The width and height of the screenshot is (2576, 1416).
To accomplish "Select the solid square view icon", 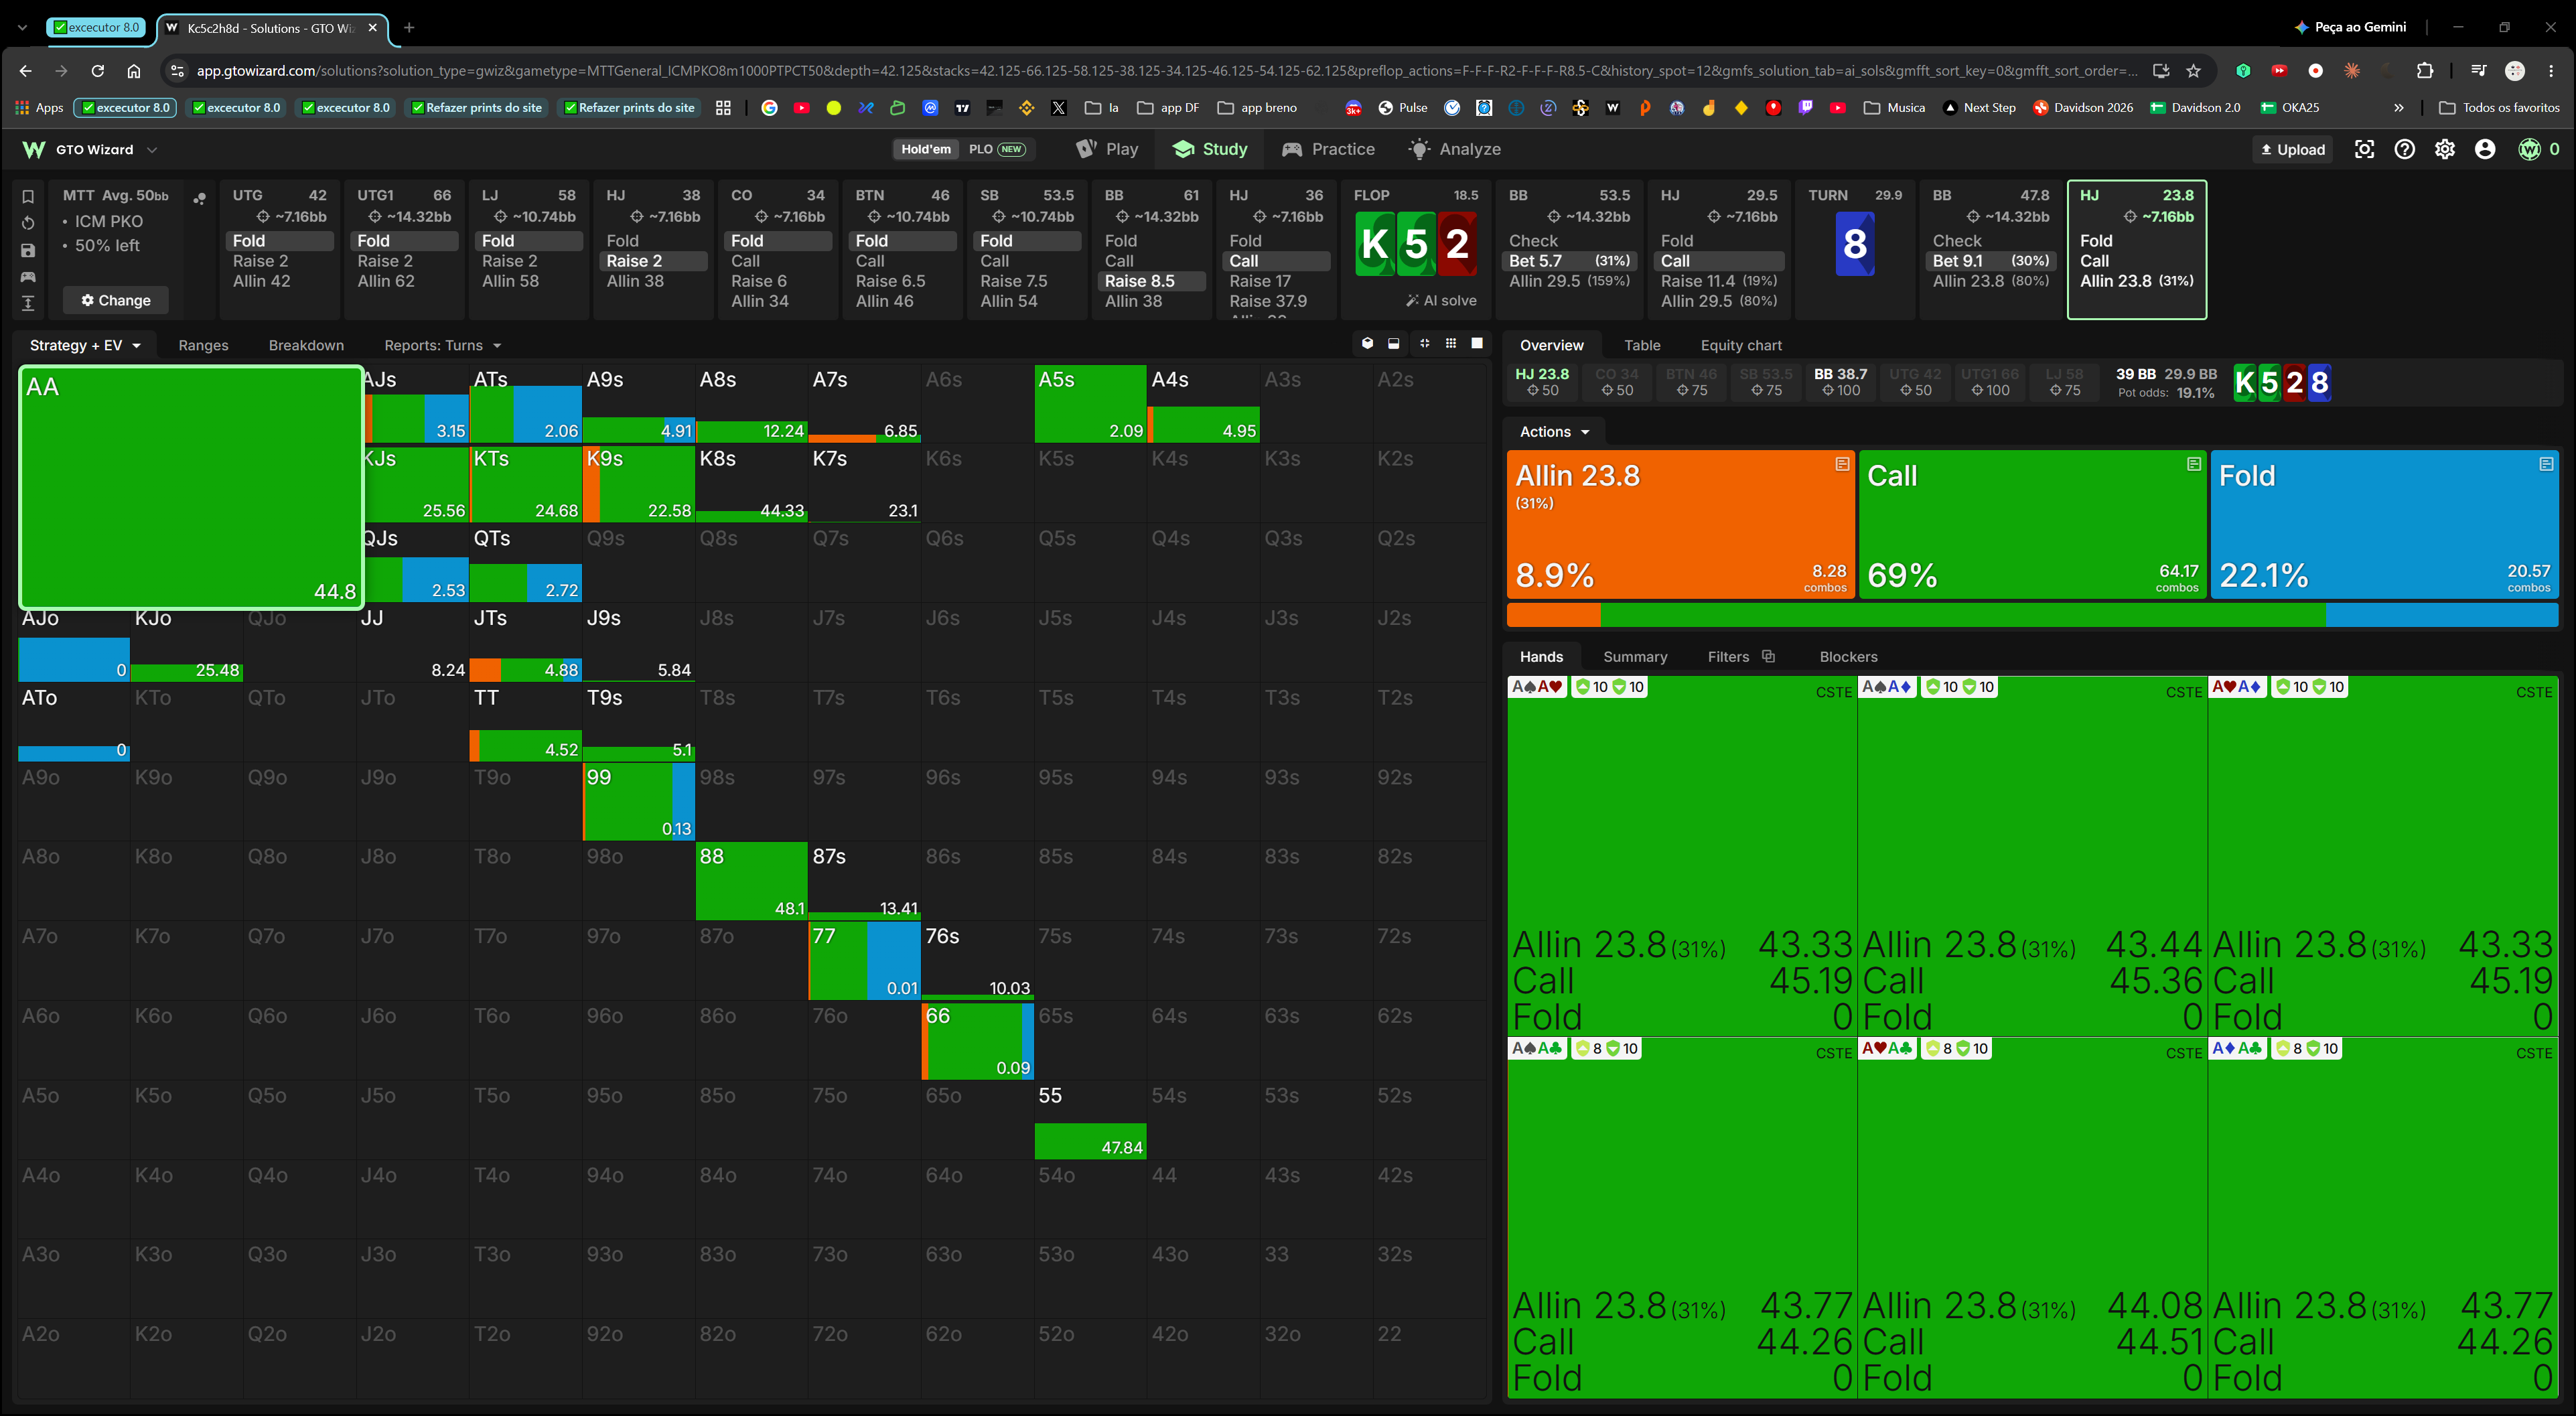I will [x=1477, y=344].
